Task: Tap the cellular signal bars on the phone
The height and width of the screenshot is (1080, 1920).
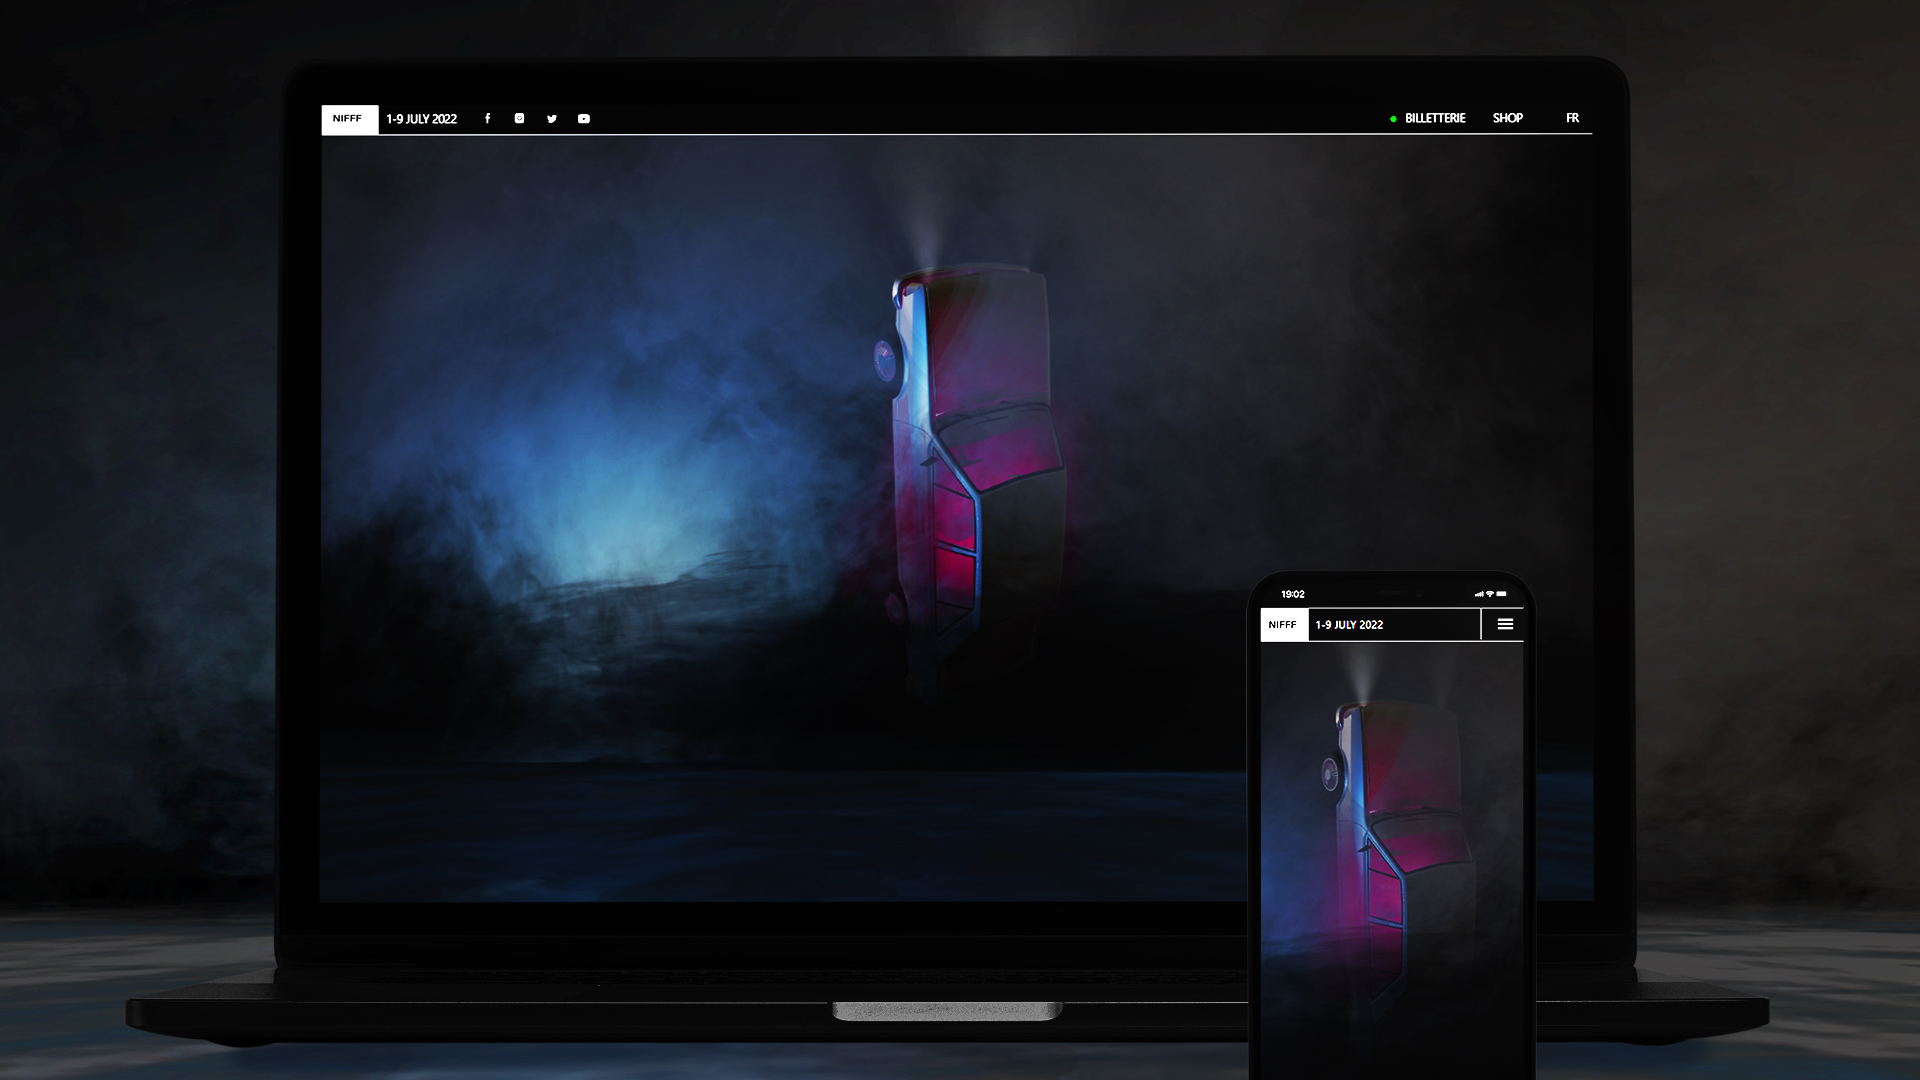Action: tap(1479, 594)
